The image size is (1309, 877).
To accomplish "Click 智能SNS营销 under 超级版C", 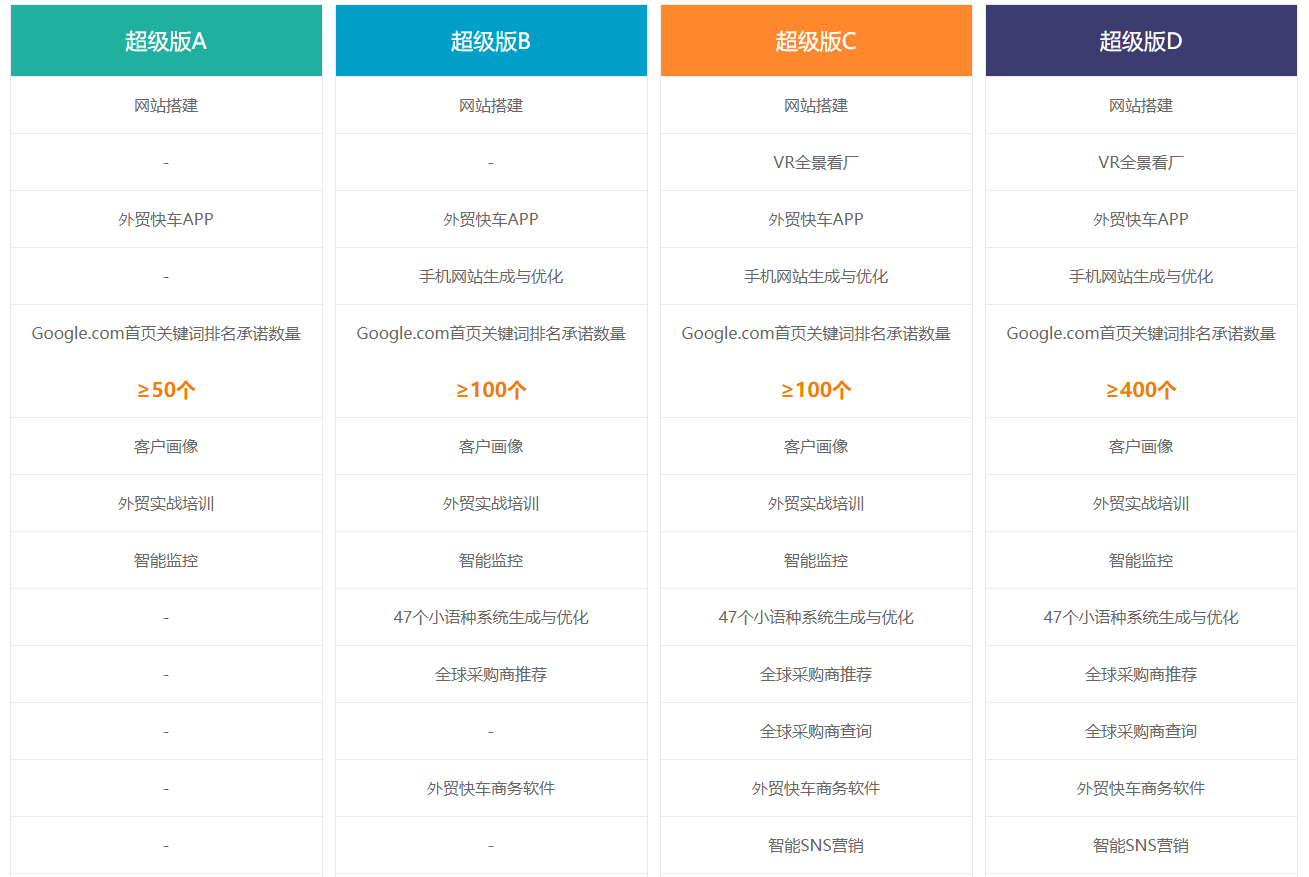I will (816, 845).
